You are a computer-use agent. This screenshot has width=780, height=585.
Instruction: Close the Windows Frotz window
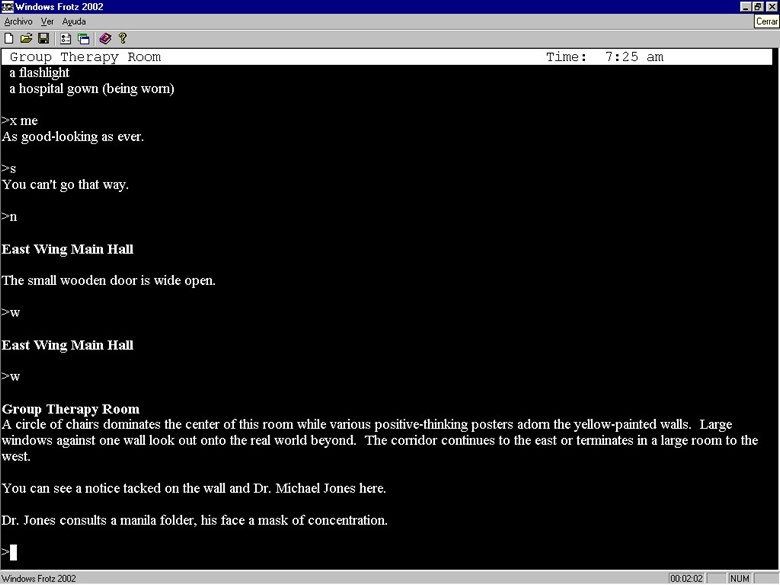click(x=771, y=6)
